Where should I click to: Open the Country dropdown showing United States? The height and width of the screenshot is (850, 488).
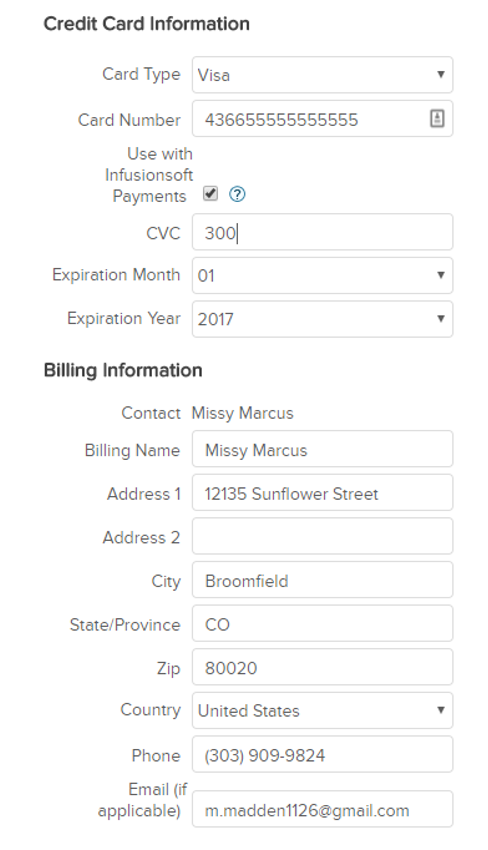coord(322,710)
